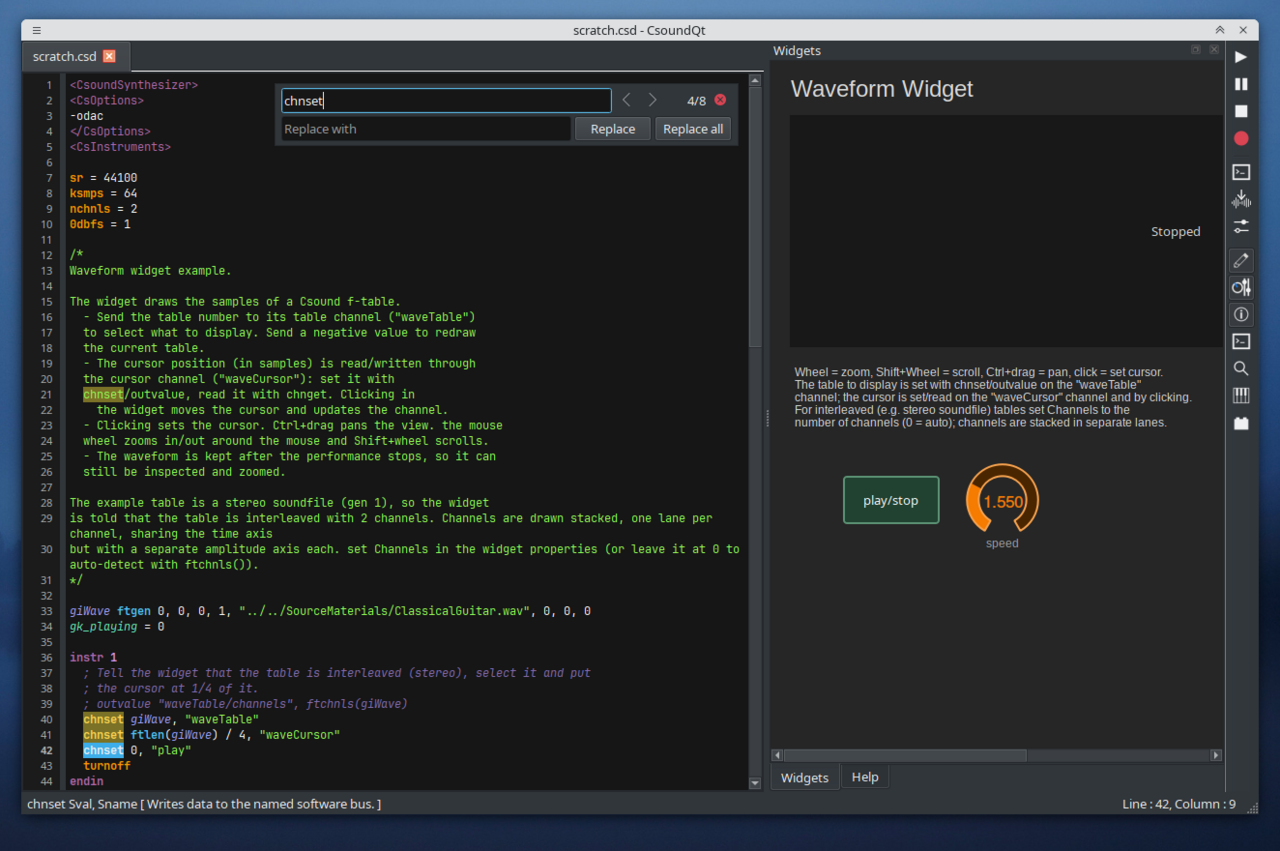Click the waveform display area

tap(1006, 231)
